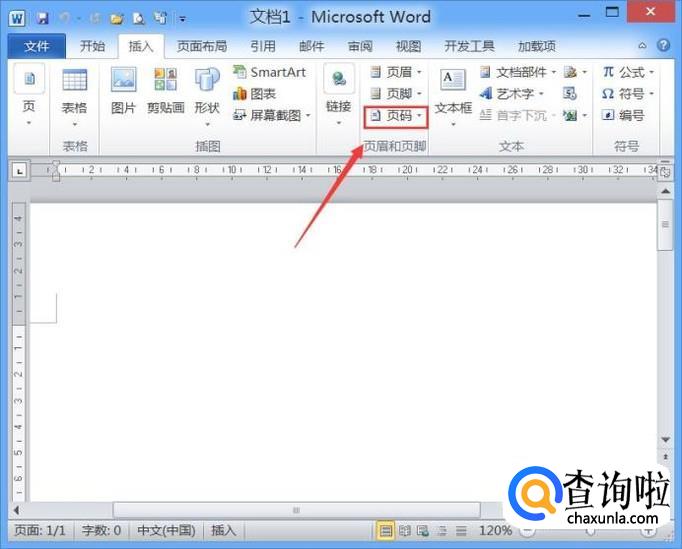Collapse the ribbon with the caret icon
The width and height of the screenshot is (682, 549).
pos(642,45)
